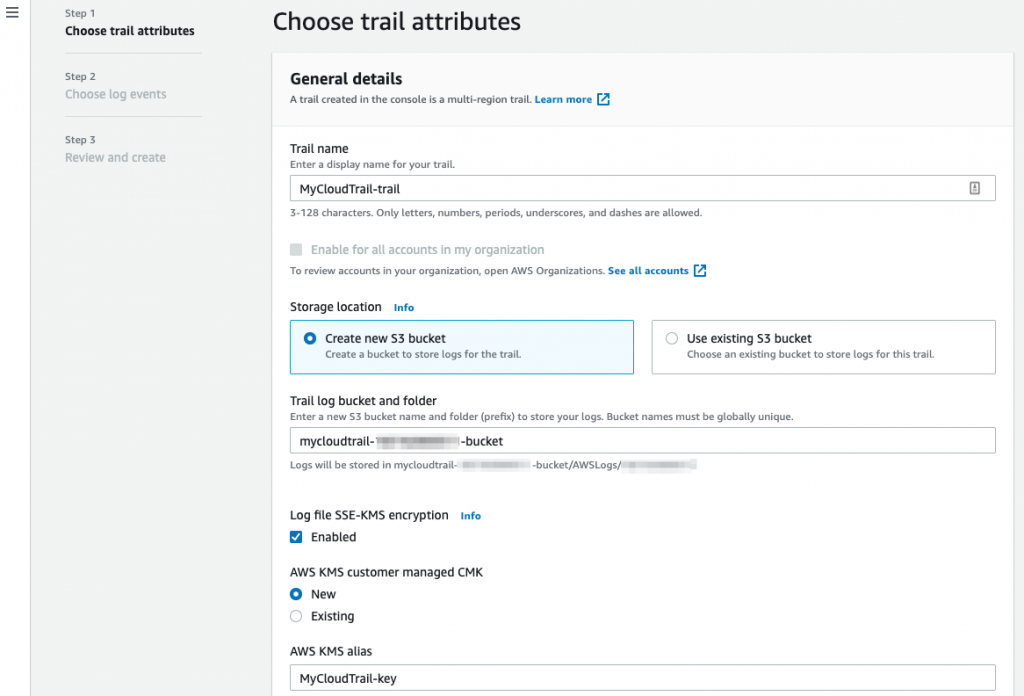Click the password manager icon in Trail name field
The height and width of the screenshot is (696, 1024).
974,188
